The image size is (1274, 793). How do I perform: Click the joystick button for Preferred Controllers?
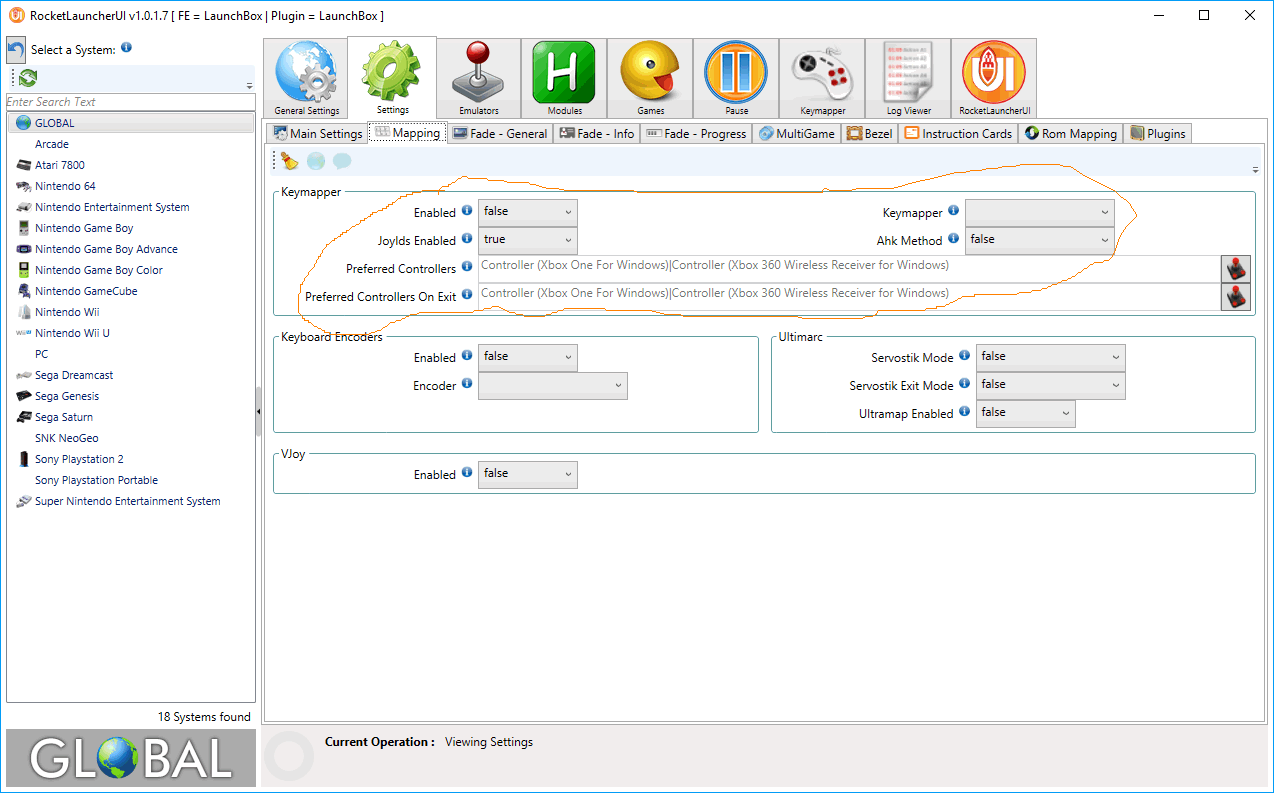1236,269
